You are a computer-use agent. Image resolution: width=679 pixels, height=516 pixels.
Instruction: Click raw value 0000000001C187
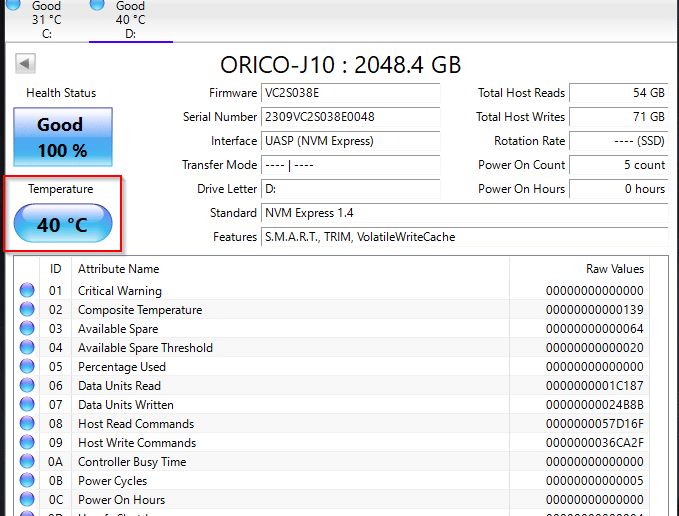click(595, 386)
